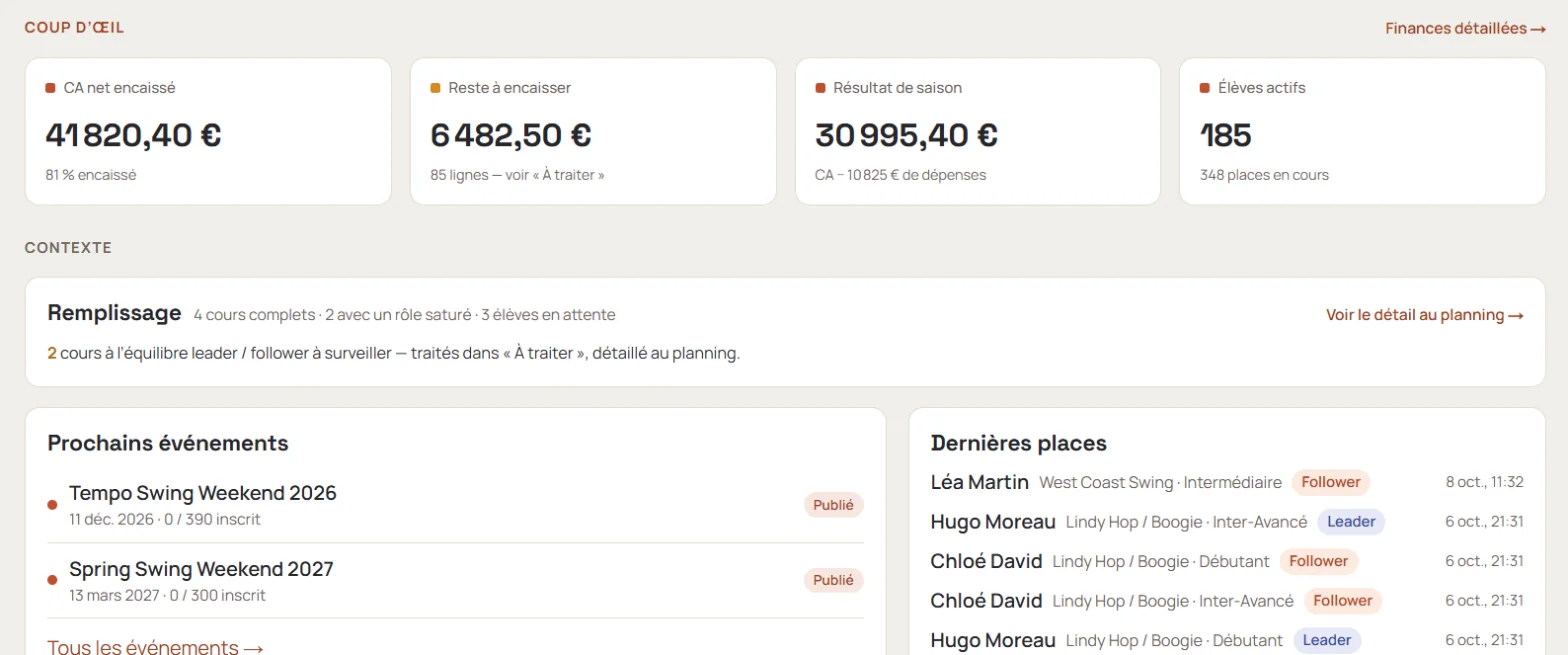The height and width of the screenshot is (655, 1568).
Task: Open the Tous les événements link
Action: coord(155,647)
